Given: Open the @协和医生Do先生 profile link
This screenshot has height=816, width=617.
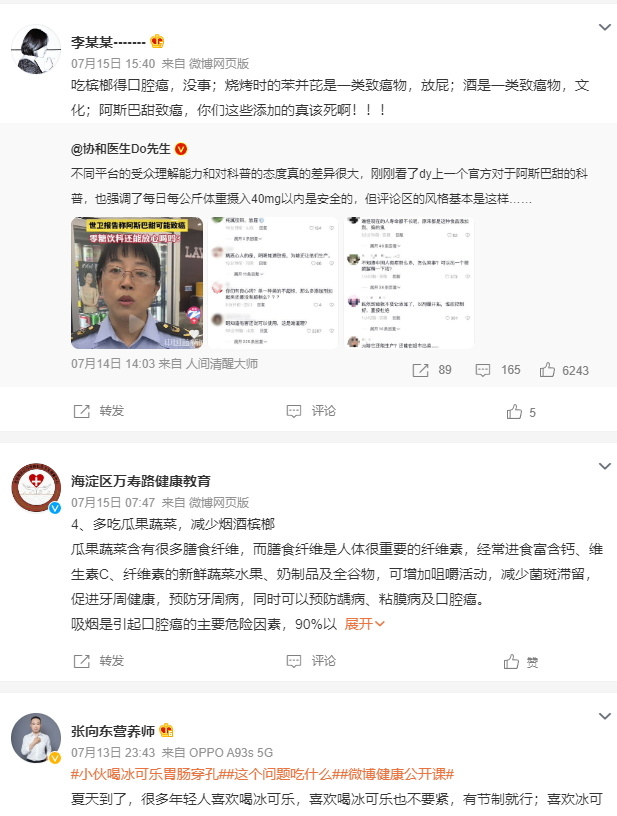Looking at the screenshot, I should 121,149.
